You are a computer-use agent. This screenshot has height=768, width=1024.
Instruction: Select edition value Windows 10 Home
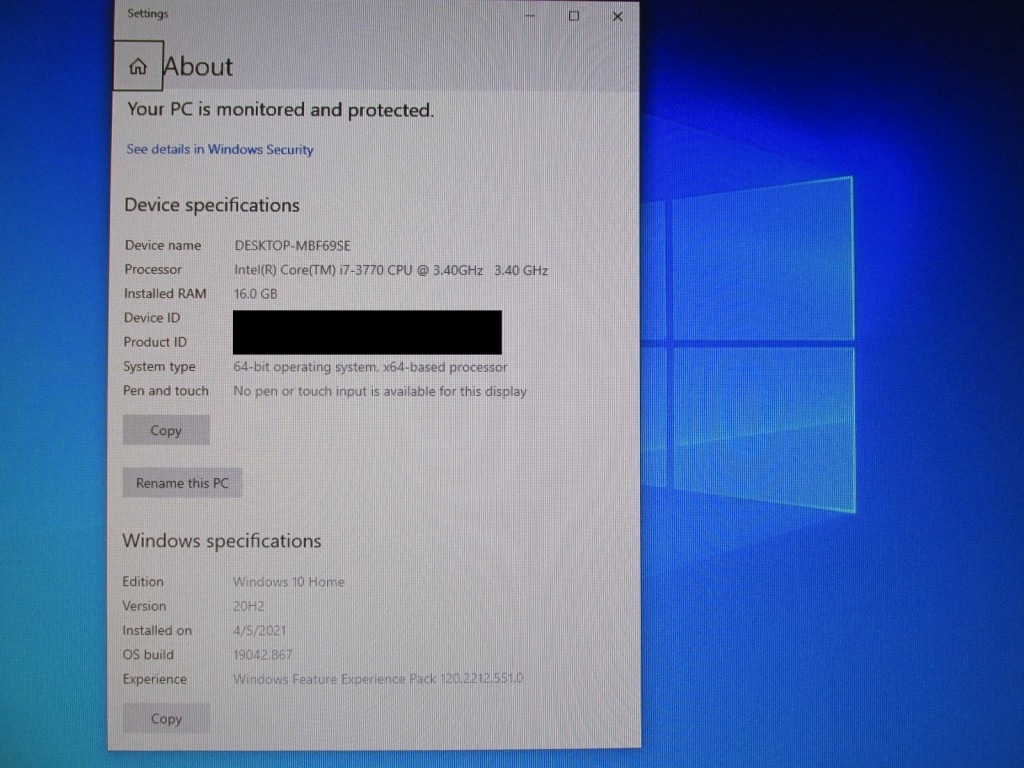tap(289, 582)
